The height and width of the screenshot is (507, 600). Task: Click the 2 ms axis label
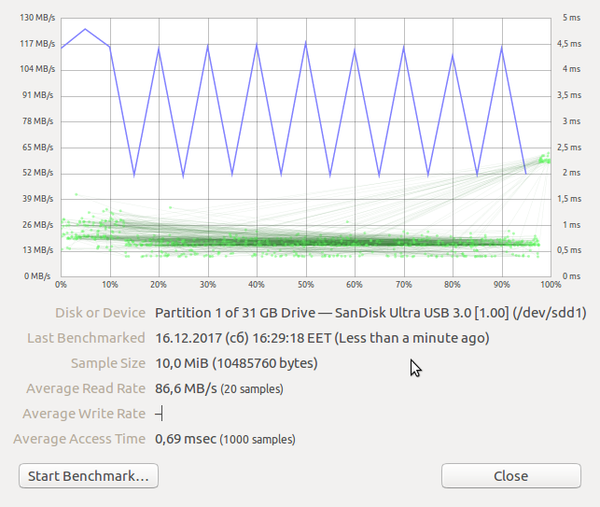pyautogui.click(x=571, y=173)
